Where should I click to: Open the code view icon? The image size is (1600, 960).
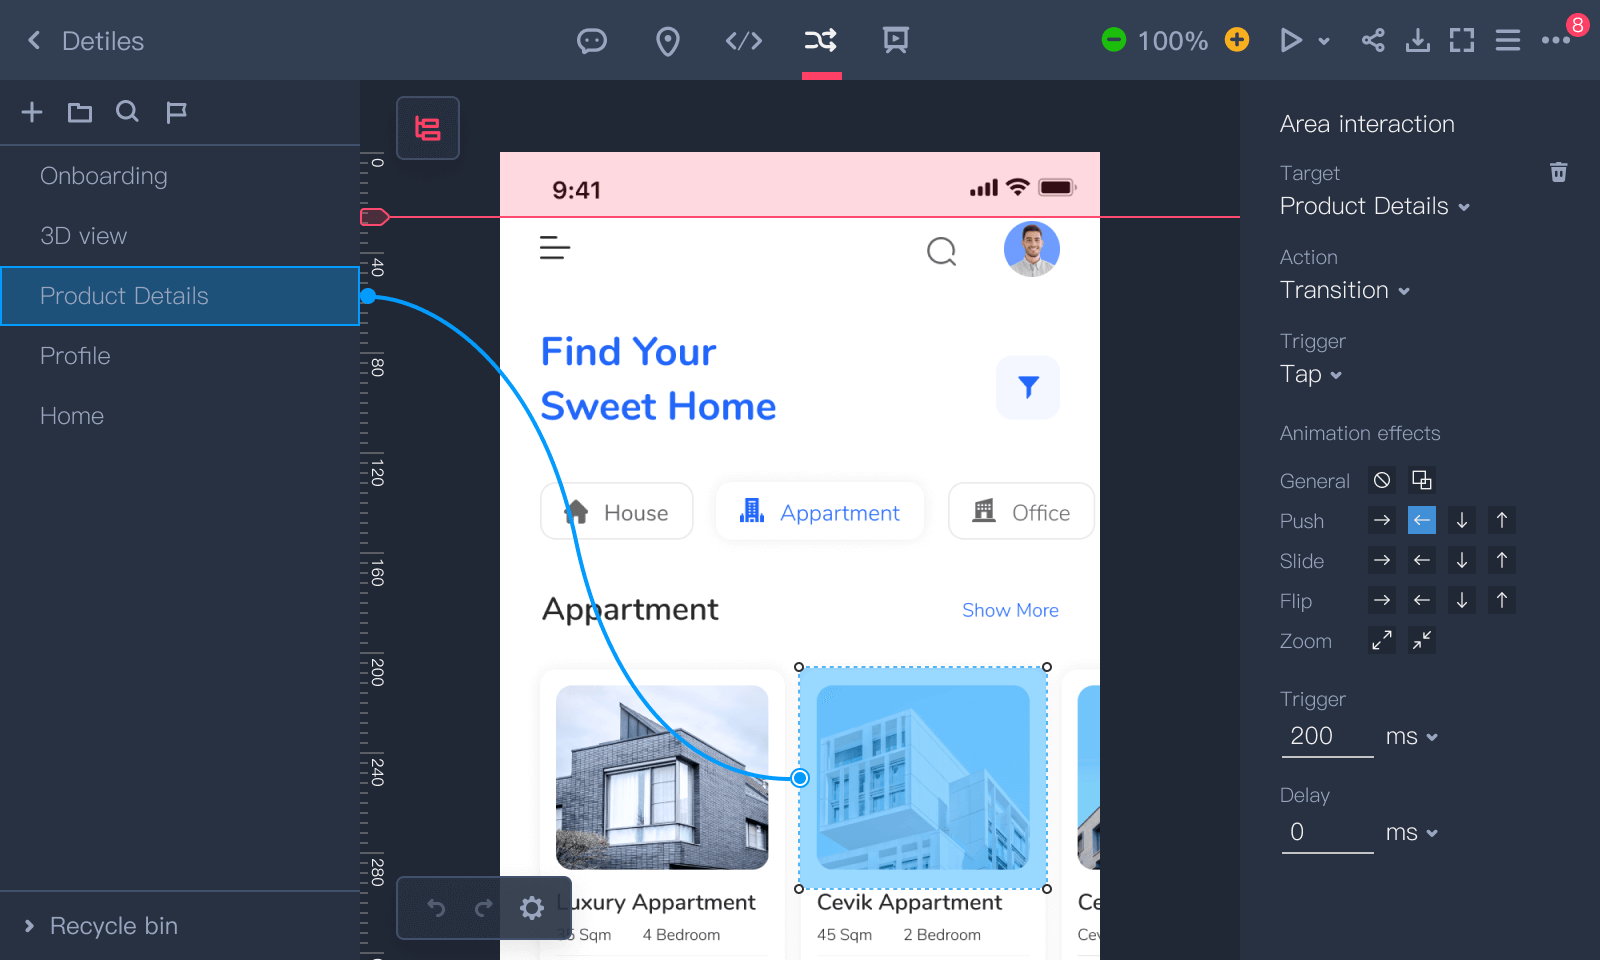[743, 41]
